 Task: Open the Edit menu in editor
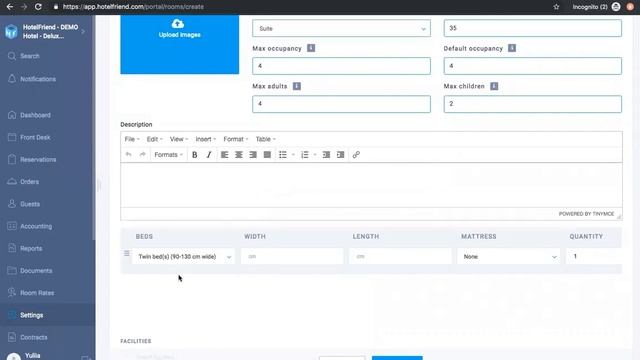(154, 139)
